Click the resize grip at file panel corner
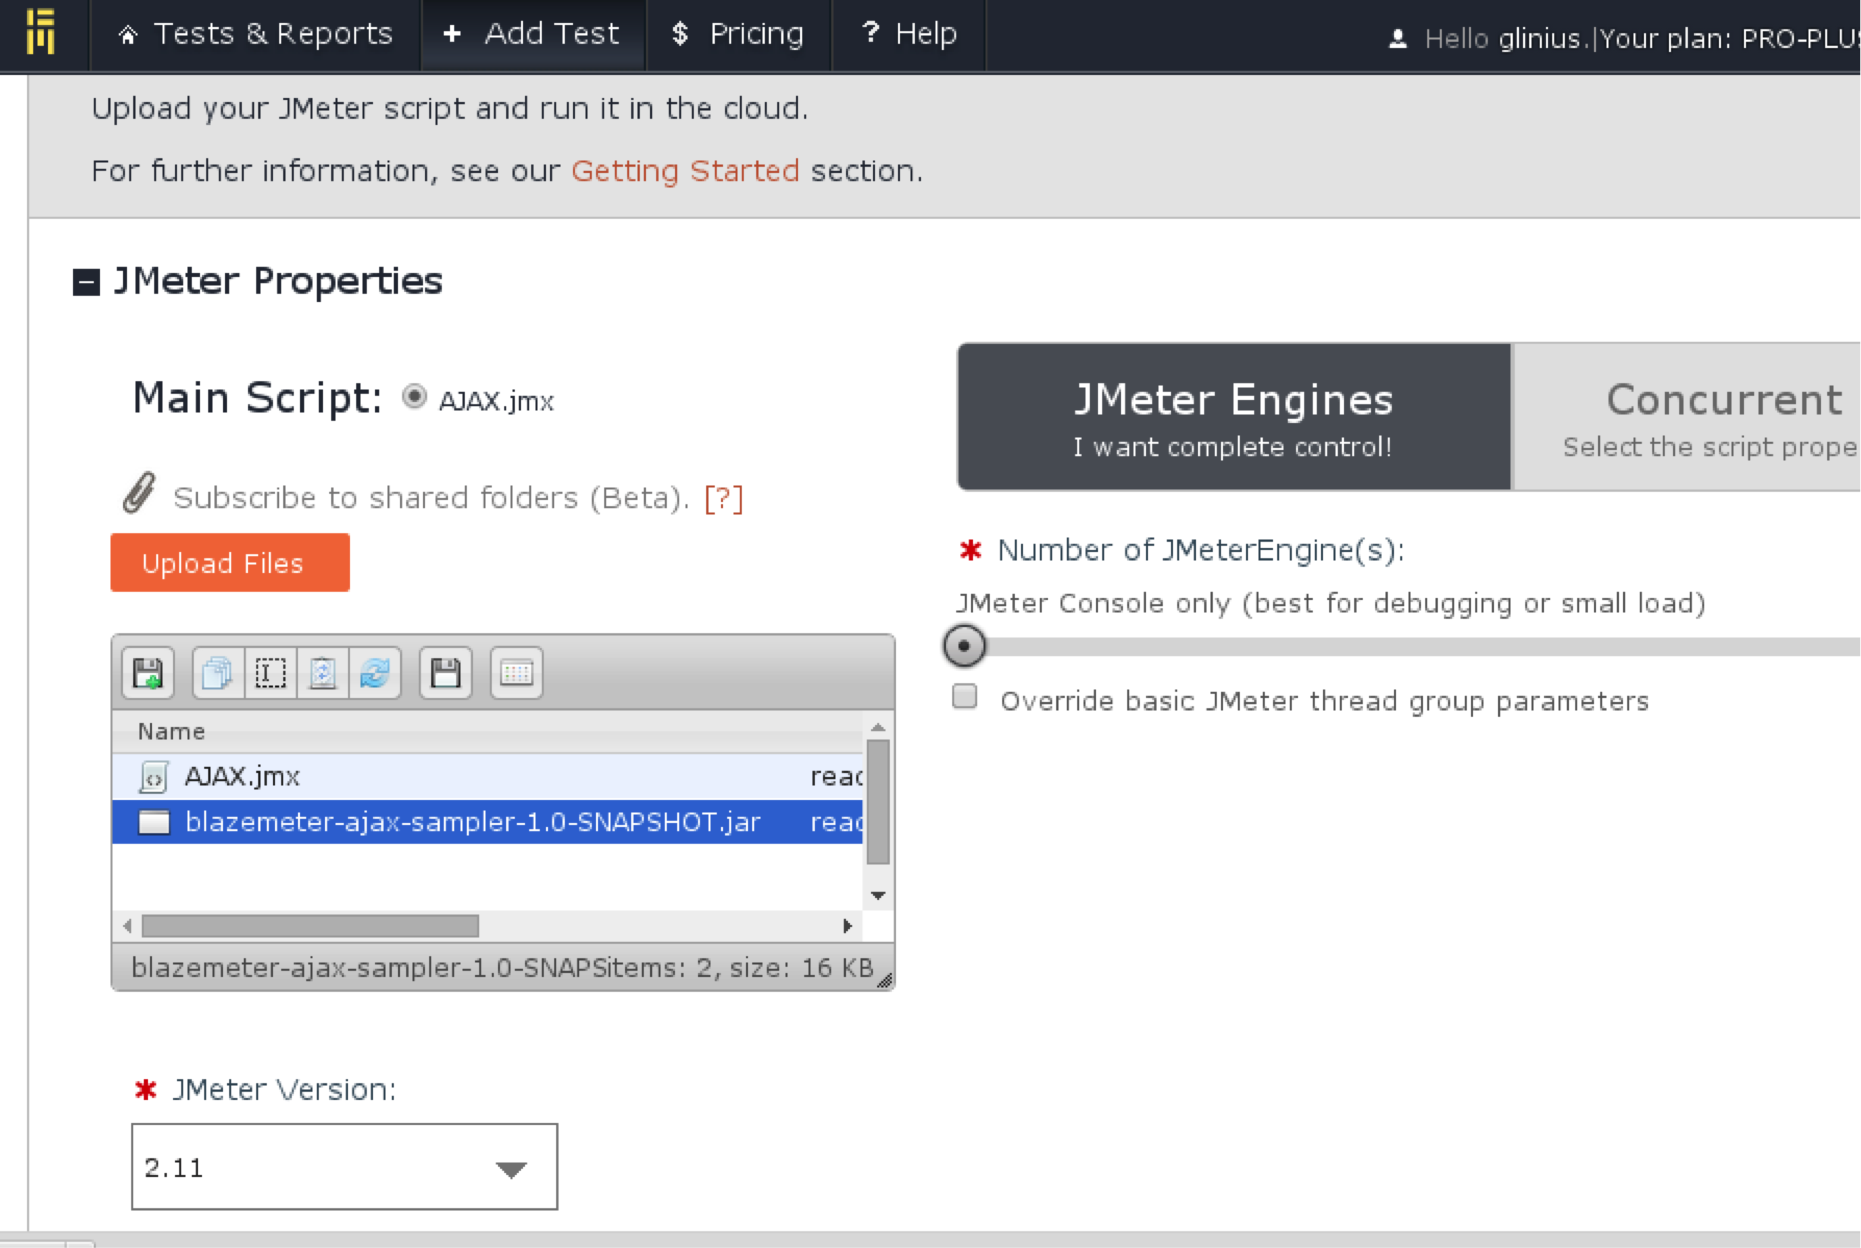The width and height of the screenshot is (1861, 1248). [884, 981]
